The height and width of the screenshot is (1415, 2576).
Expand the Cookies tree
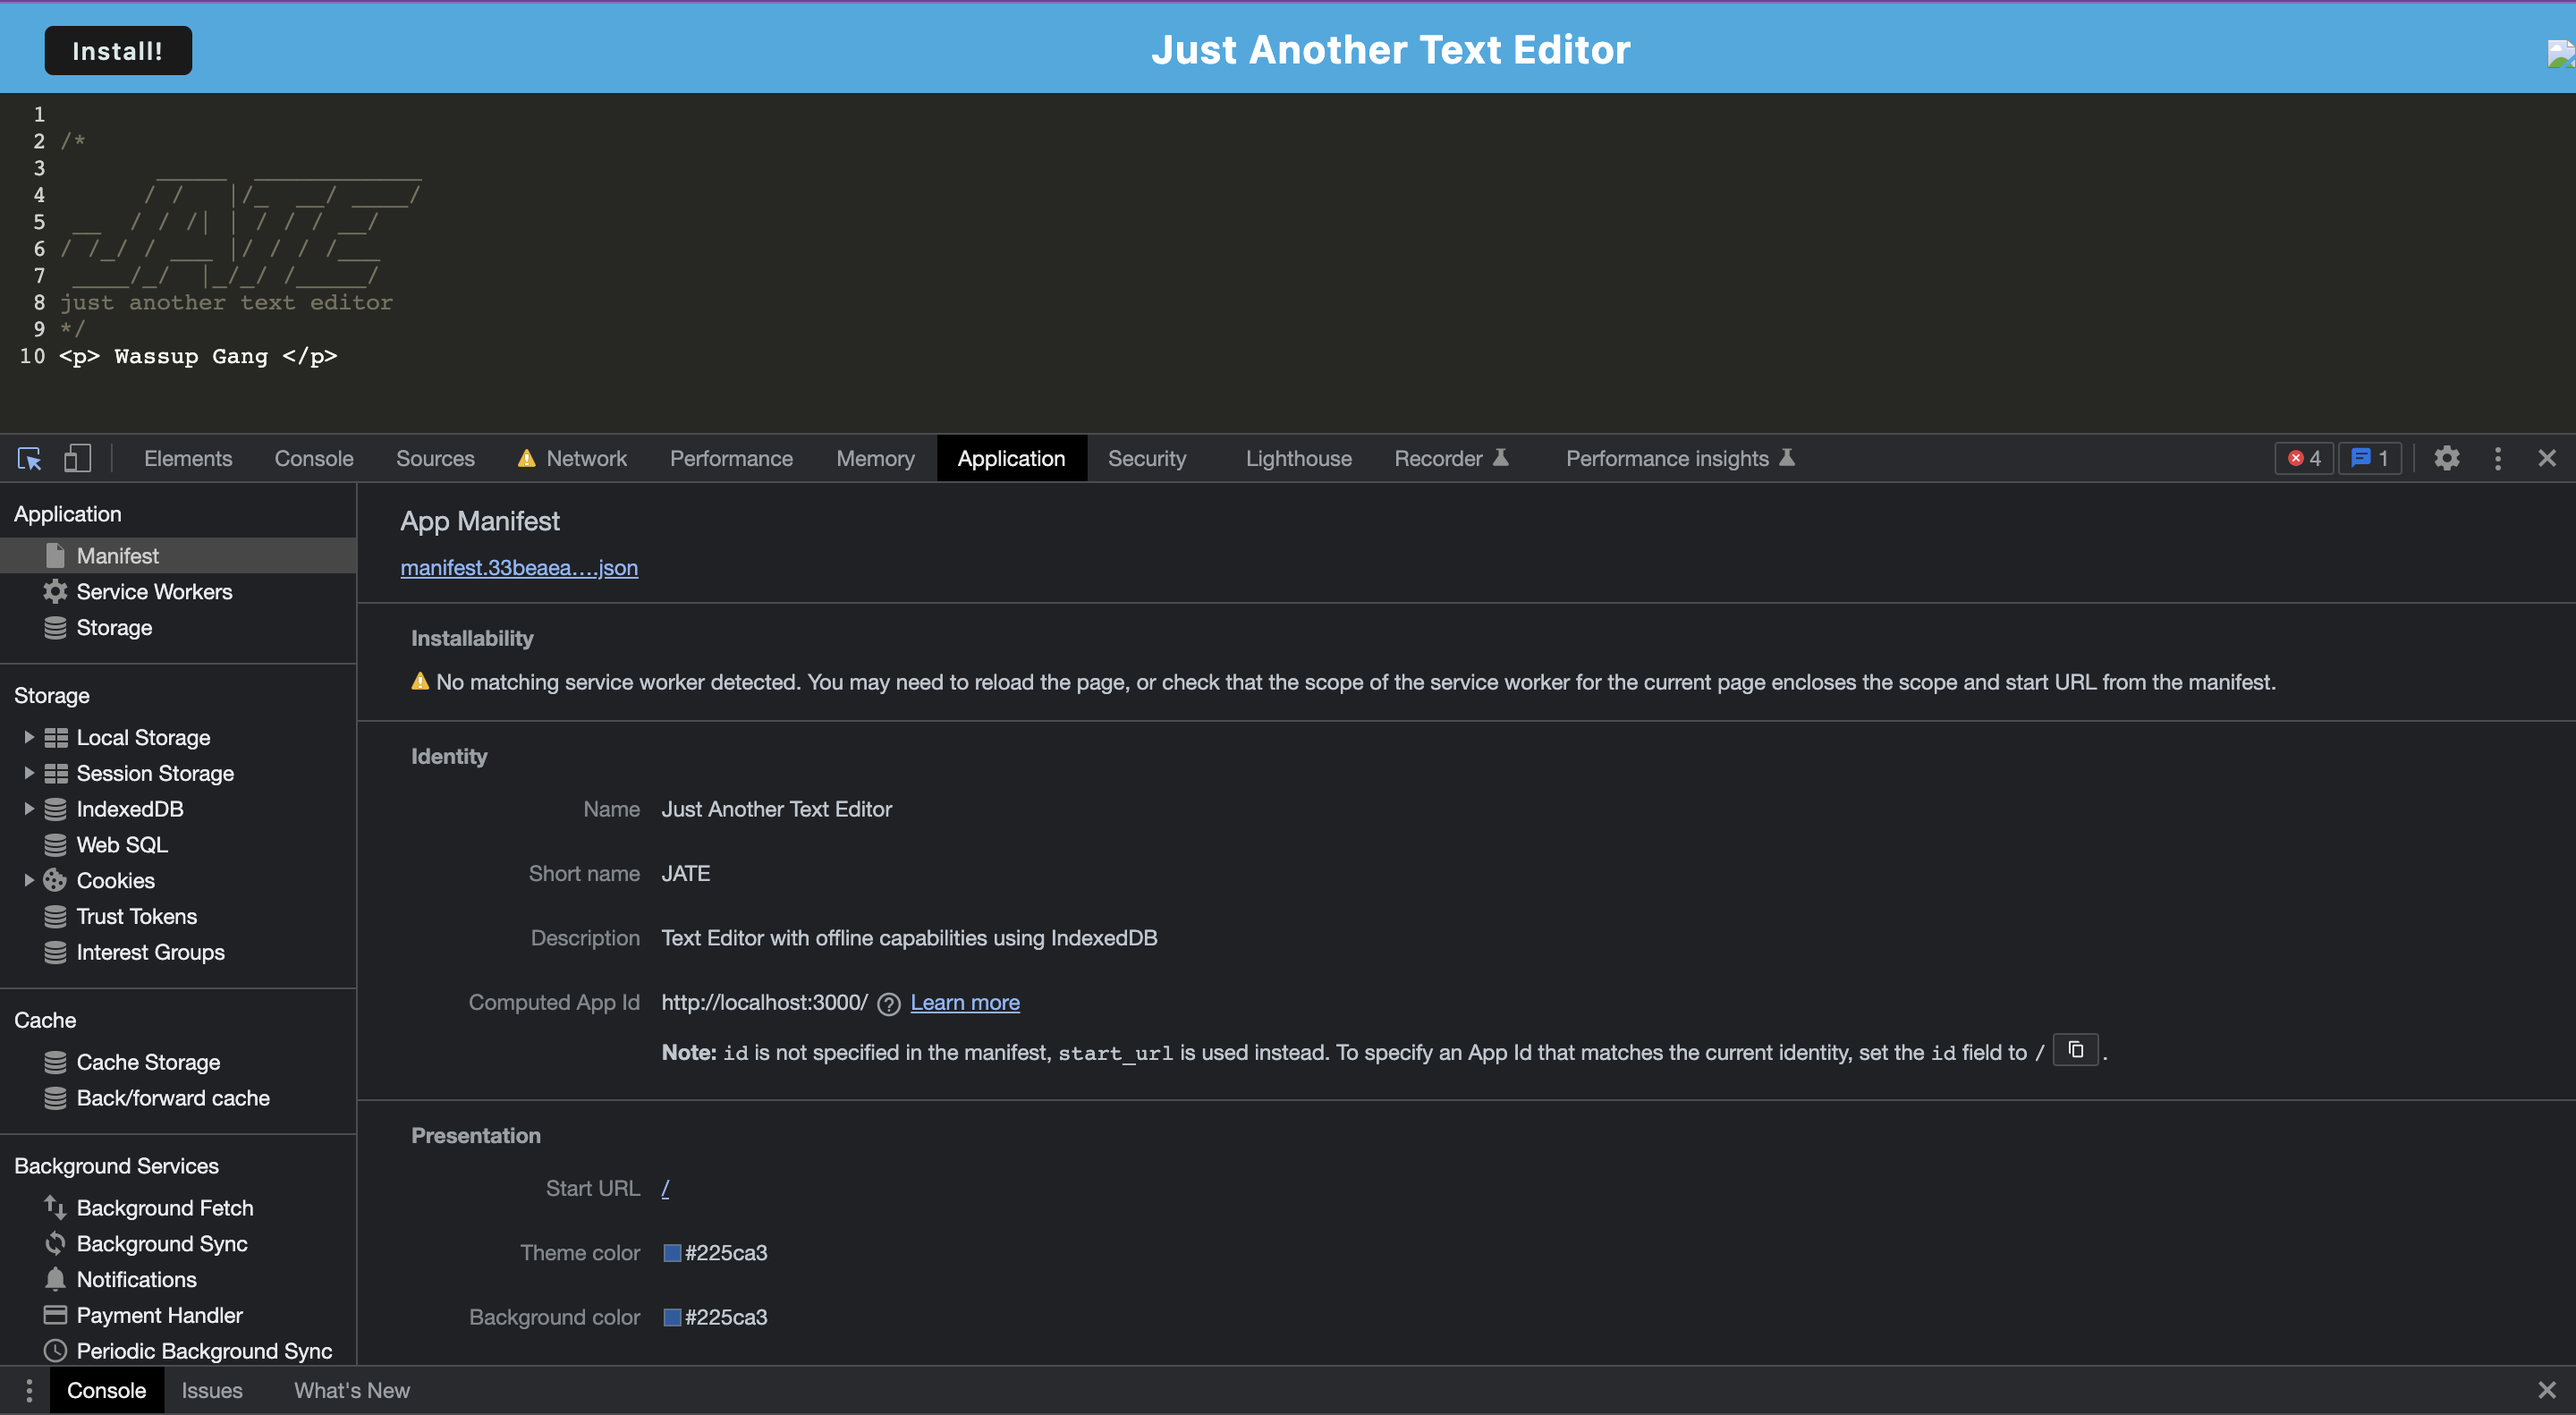coord(29,880)
